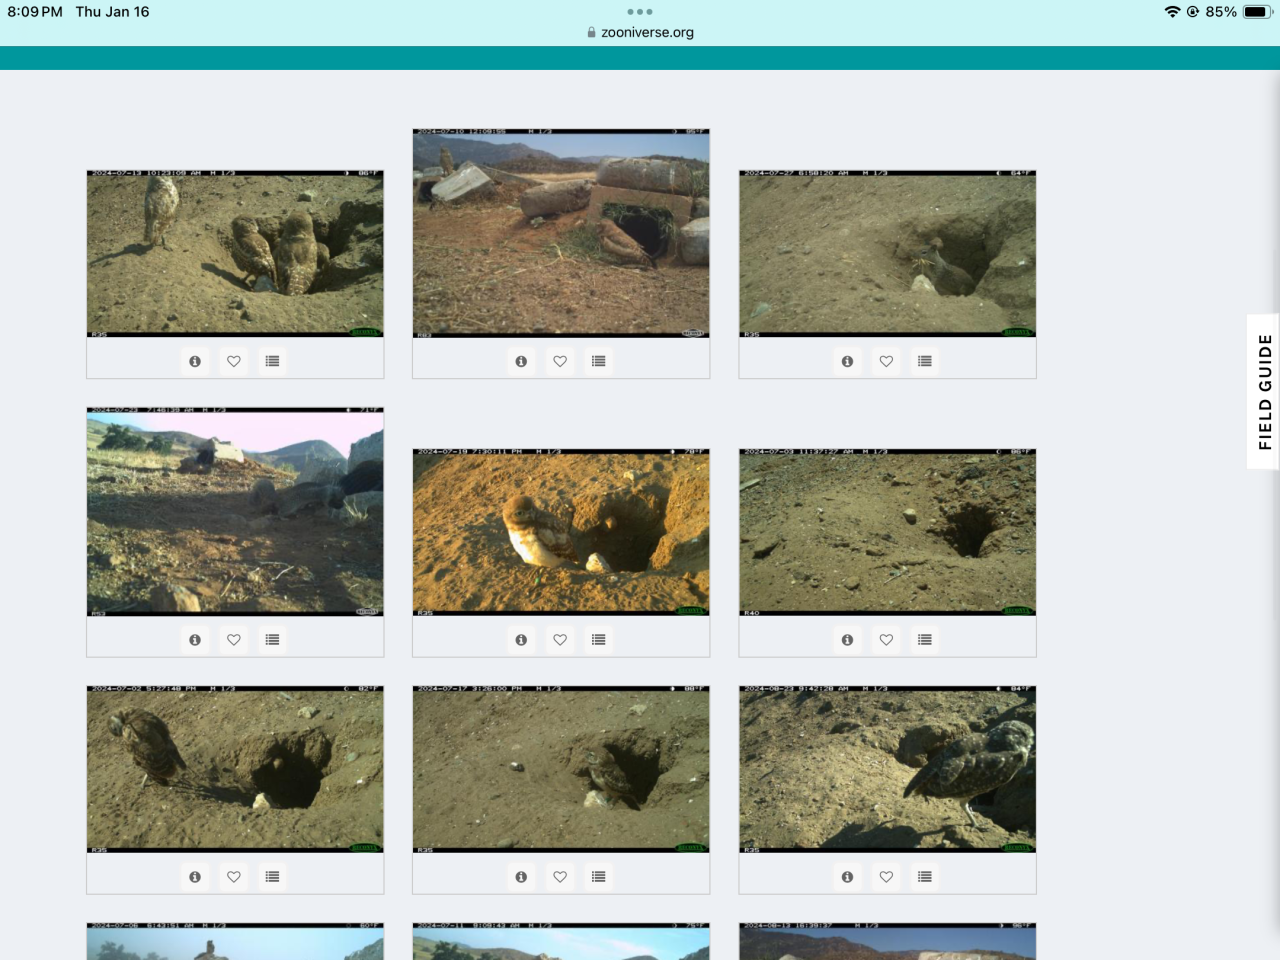
Task: Open the Field Guide side tab
Action: tap(1264, 392)
